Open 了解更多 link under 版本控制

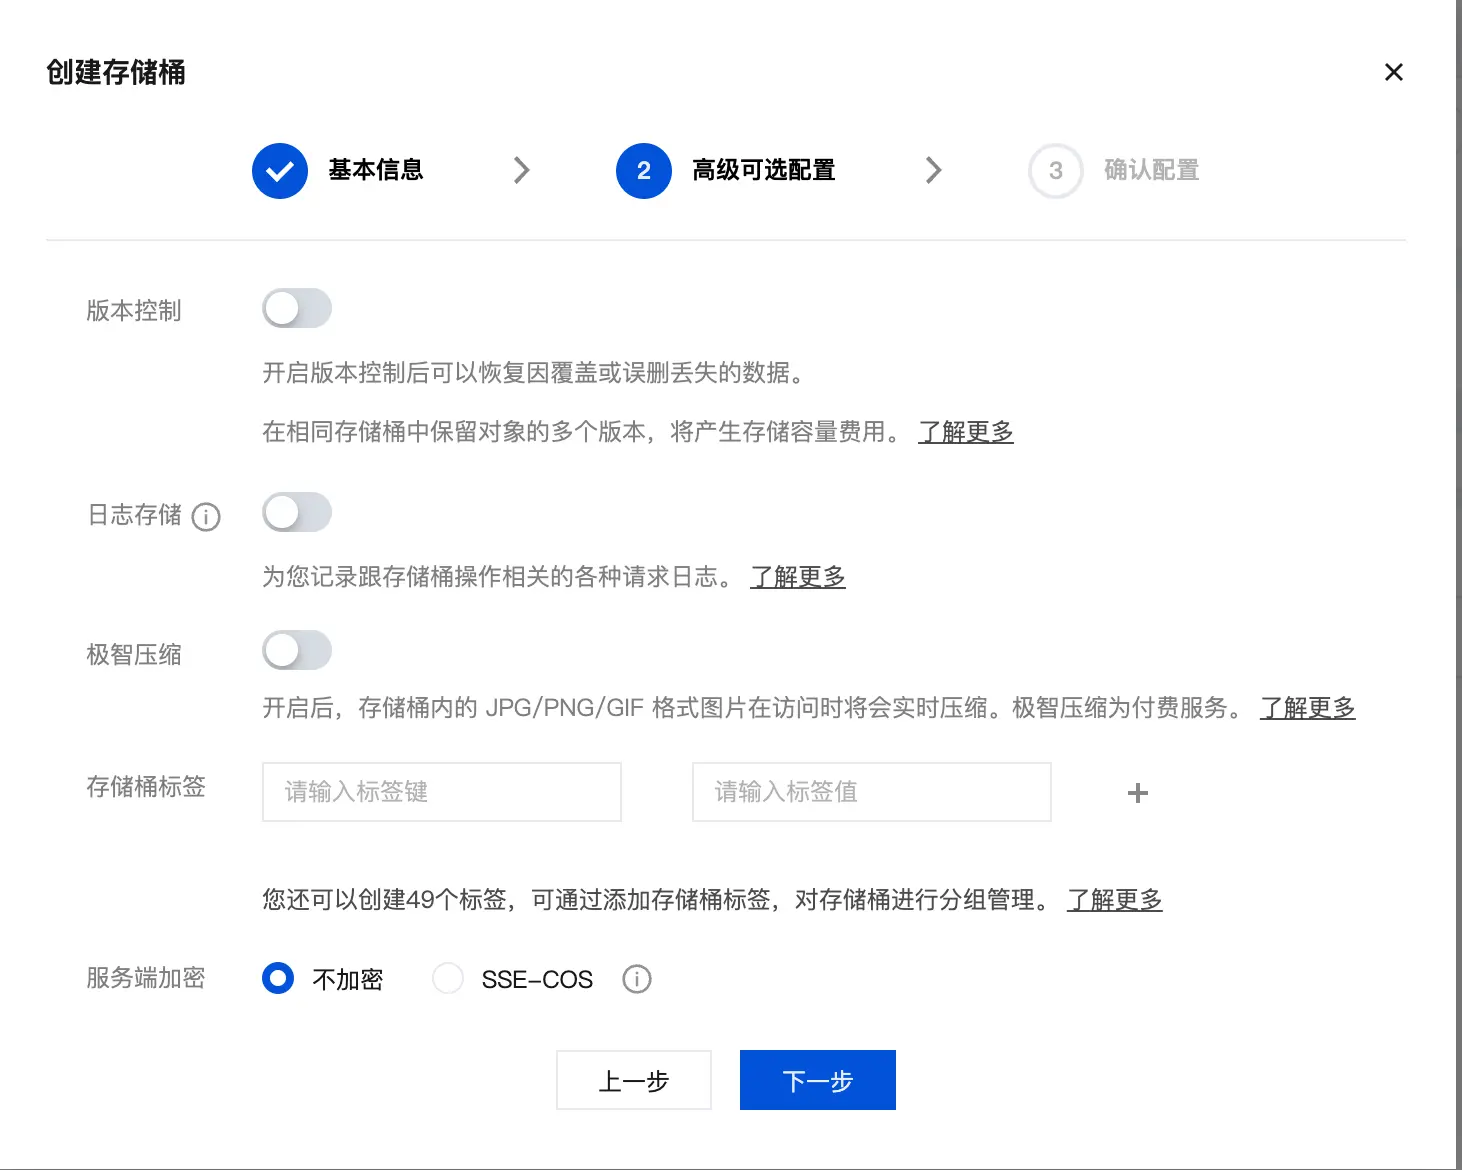point(965,432)
